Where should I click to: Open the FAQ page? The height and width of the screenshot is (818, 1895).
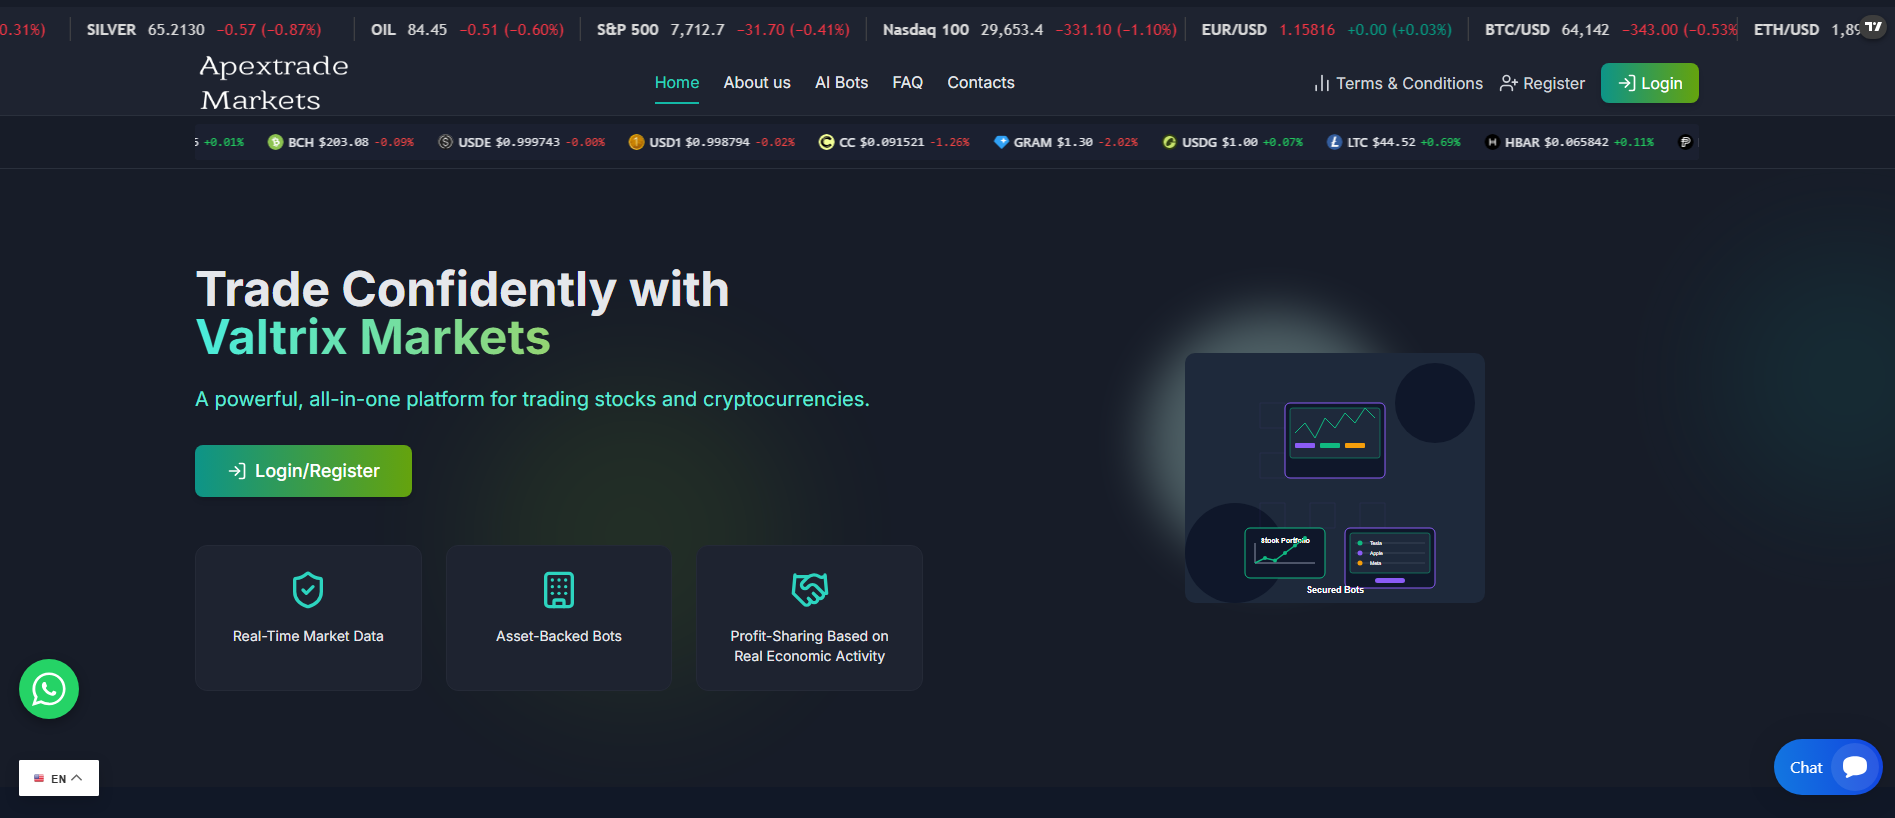coord(908,83)
